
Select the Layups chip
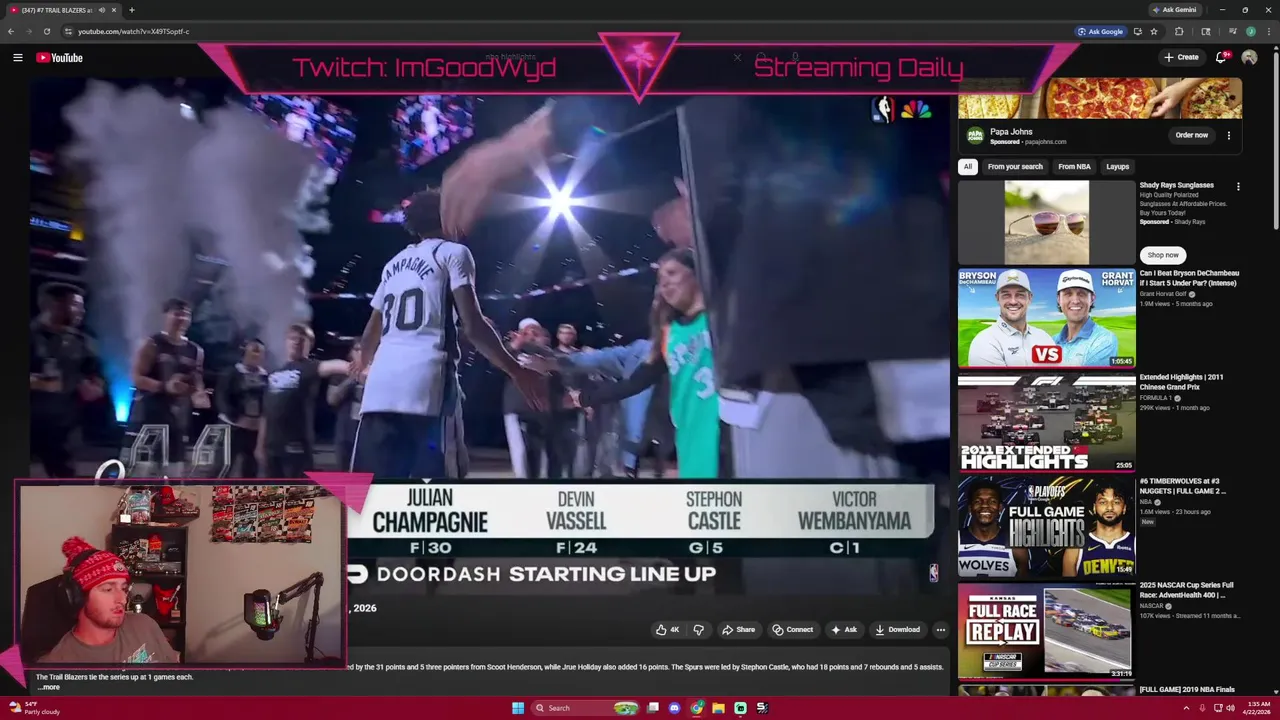[x=1117, y=167]
